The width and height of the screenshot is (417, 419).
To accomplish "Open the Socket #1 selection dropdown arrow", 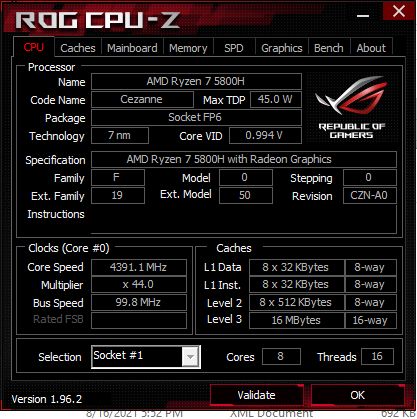I will (x=190, y=357).
